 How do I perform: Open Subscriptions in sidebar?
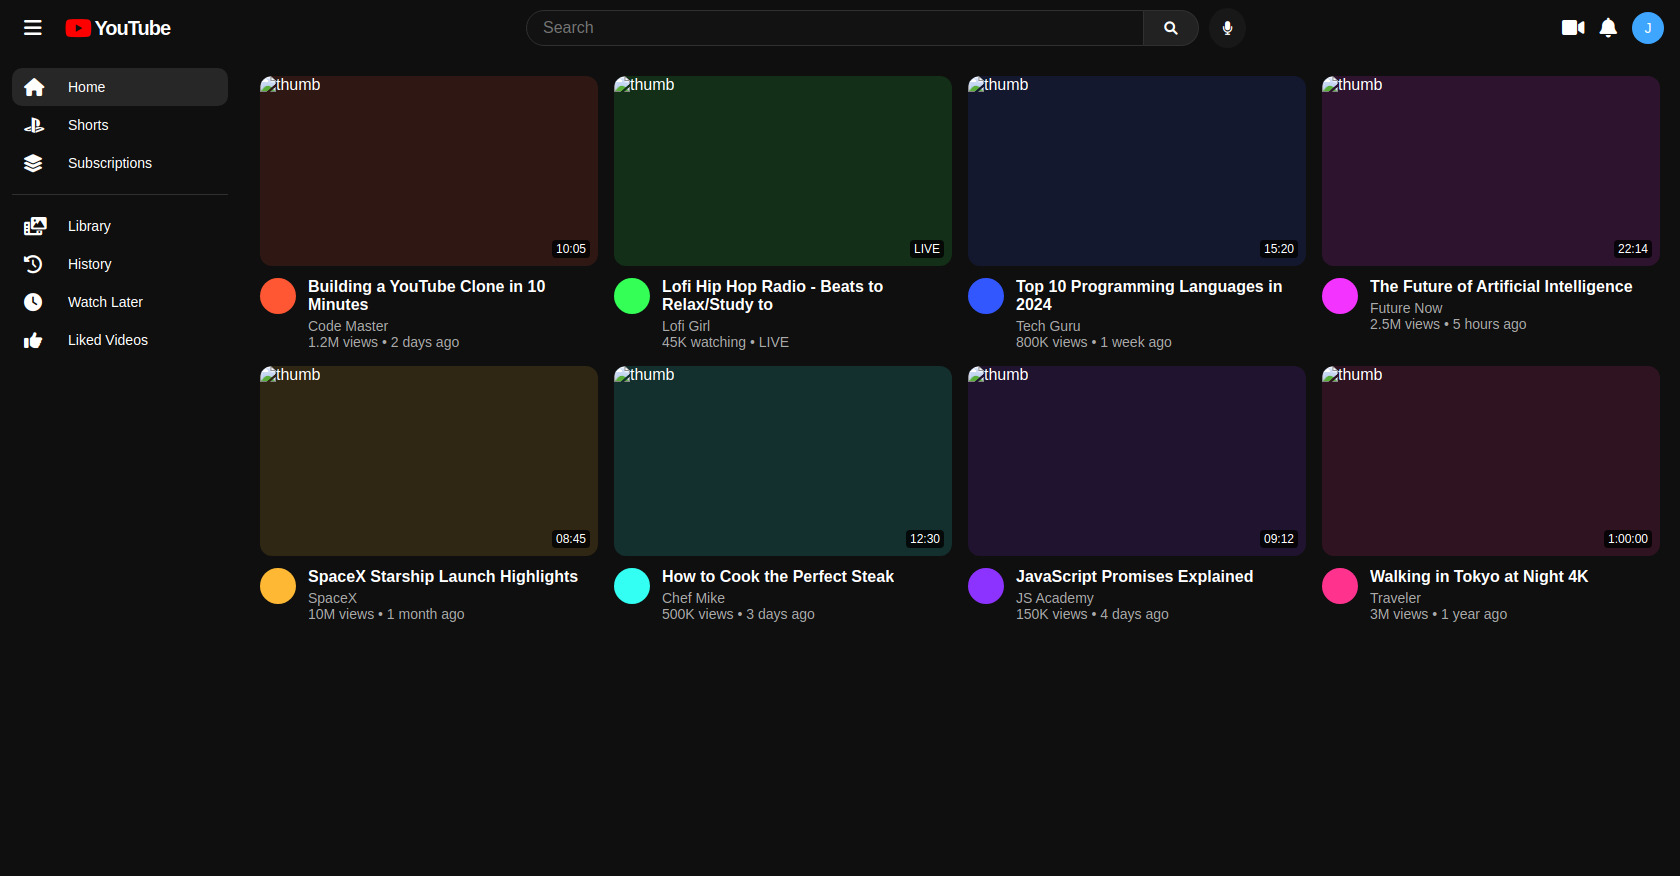tap(120, 163)
